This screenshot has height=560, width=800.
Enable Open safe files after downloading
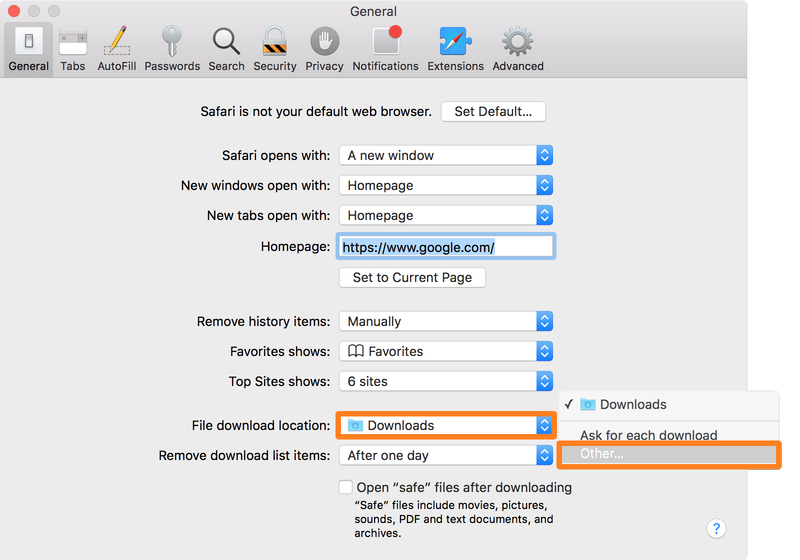click(x=345, y=487)
